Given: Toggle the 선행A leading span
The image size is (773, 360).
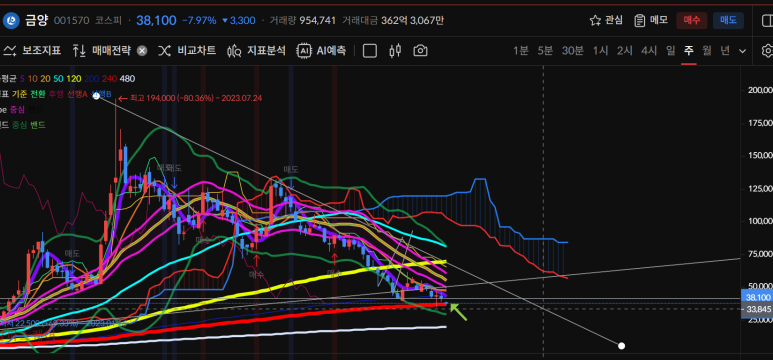Looking at the screenshot, I should click(77, 94).
